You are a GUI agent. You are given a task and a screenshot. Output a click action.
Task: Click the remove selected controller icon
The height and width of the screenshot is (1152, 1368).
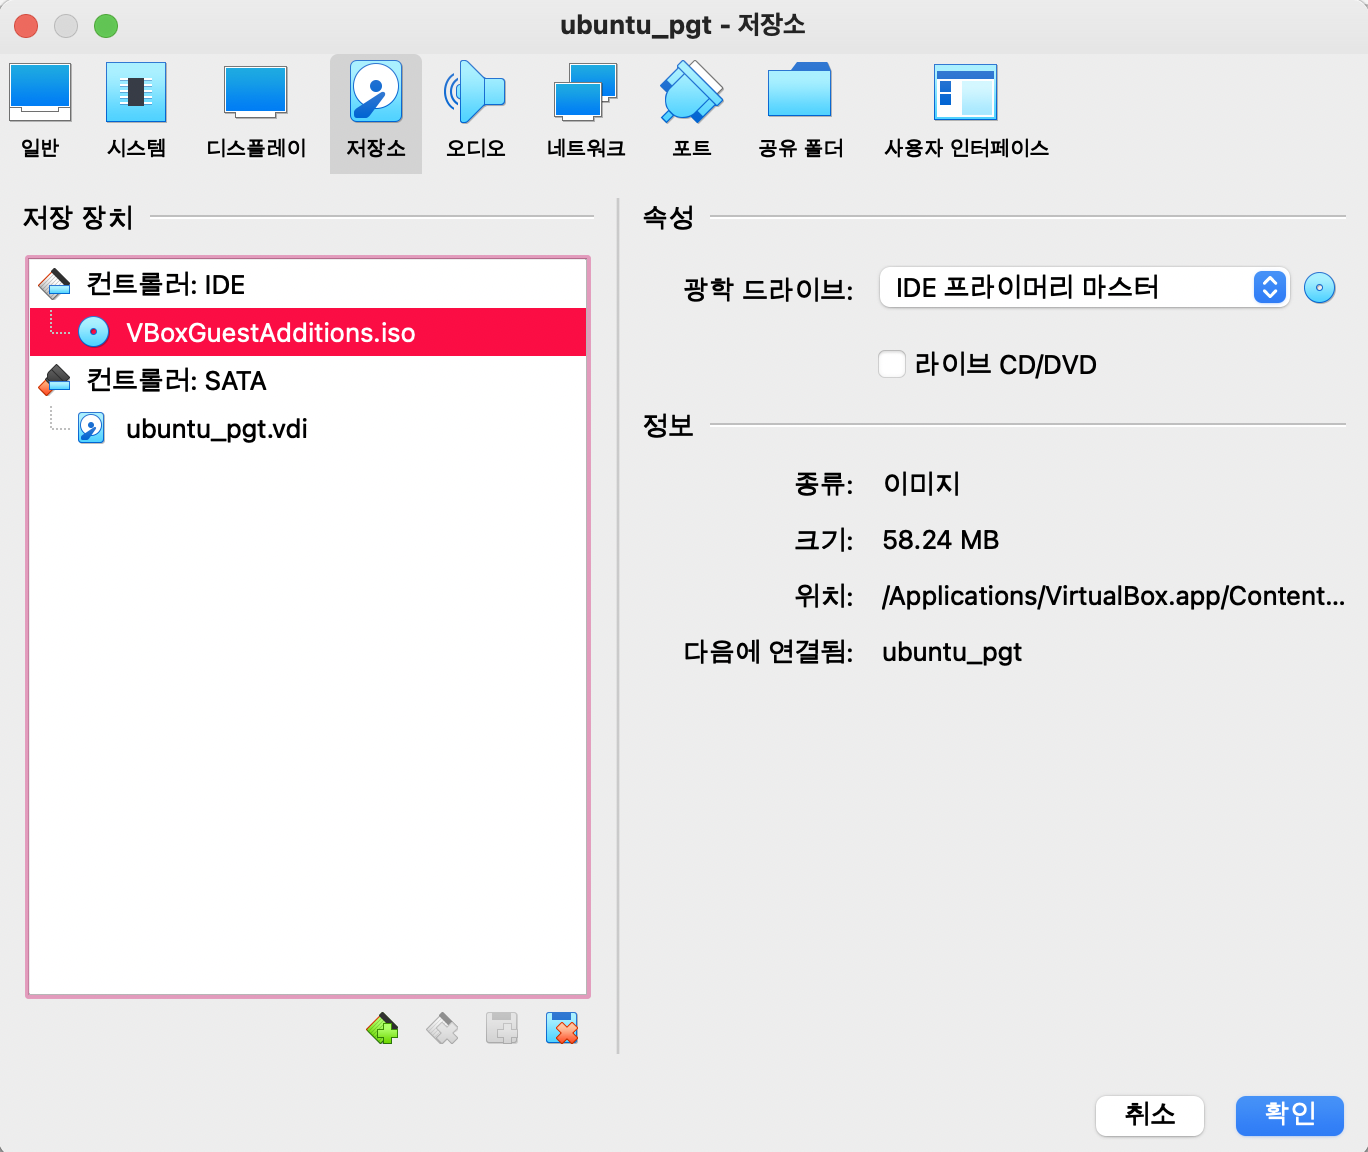tap(442, 1028)
